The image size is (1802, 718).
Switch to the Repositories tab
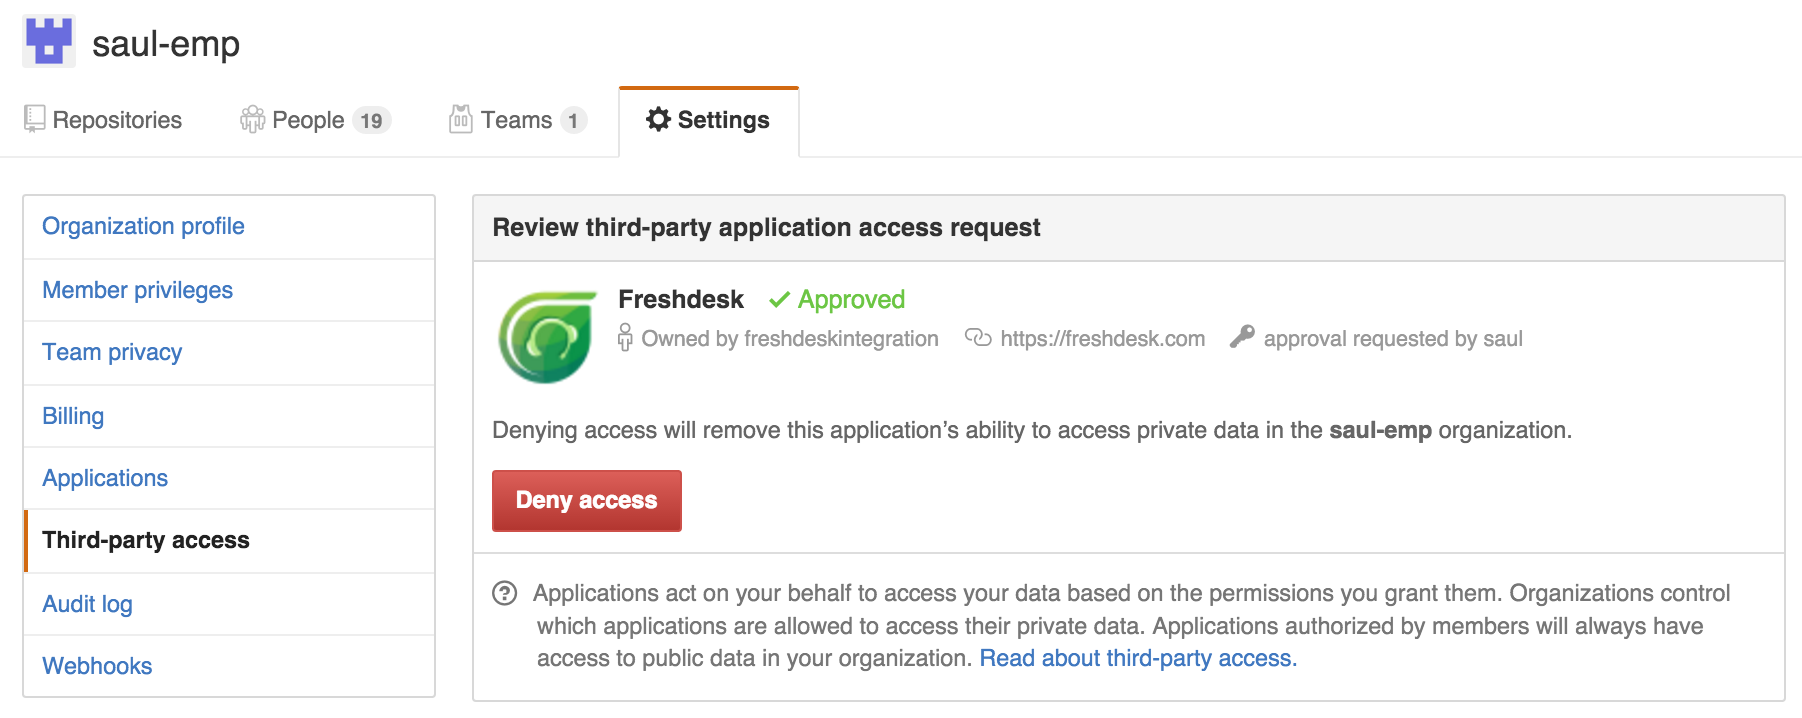[x=103, y=120]
